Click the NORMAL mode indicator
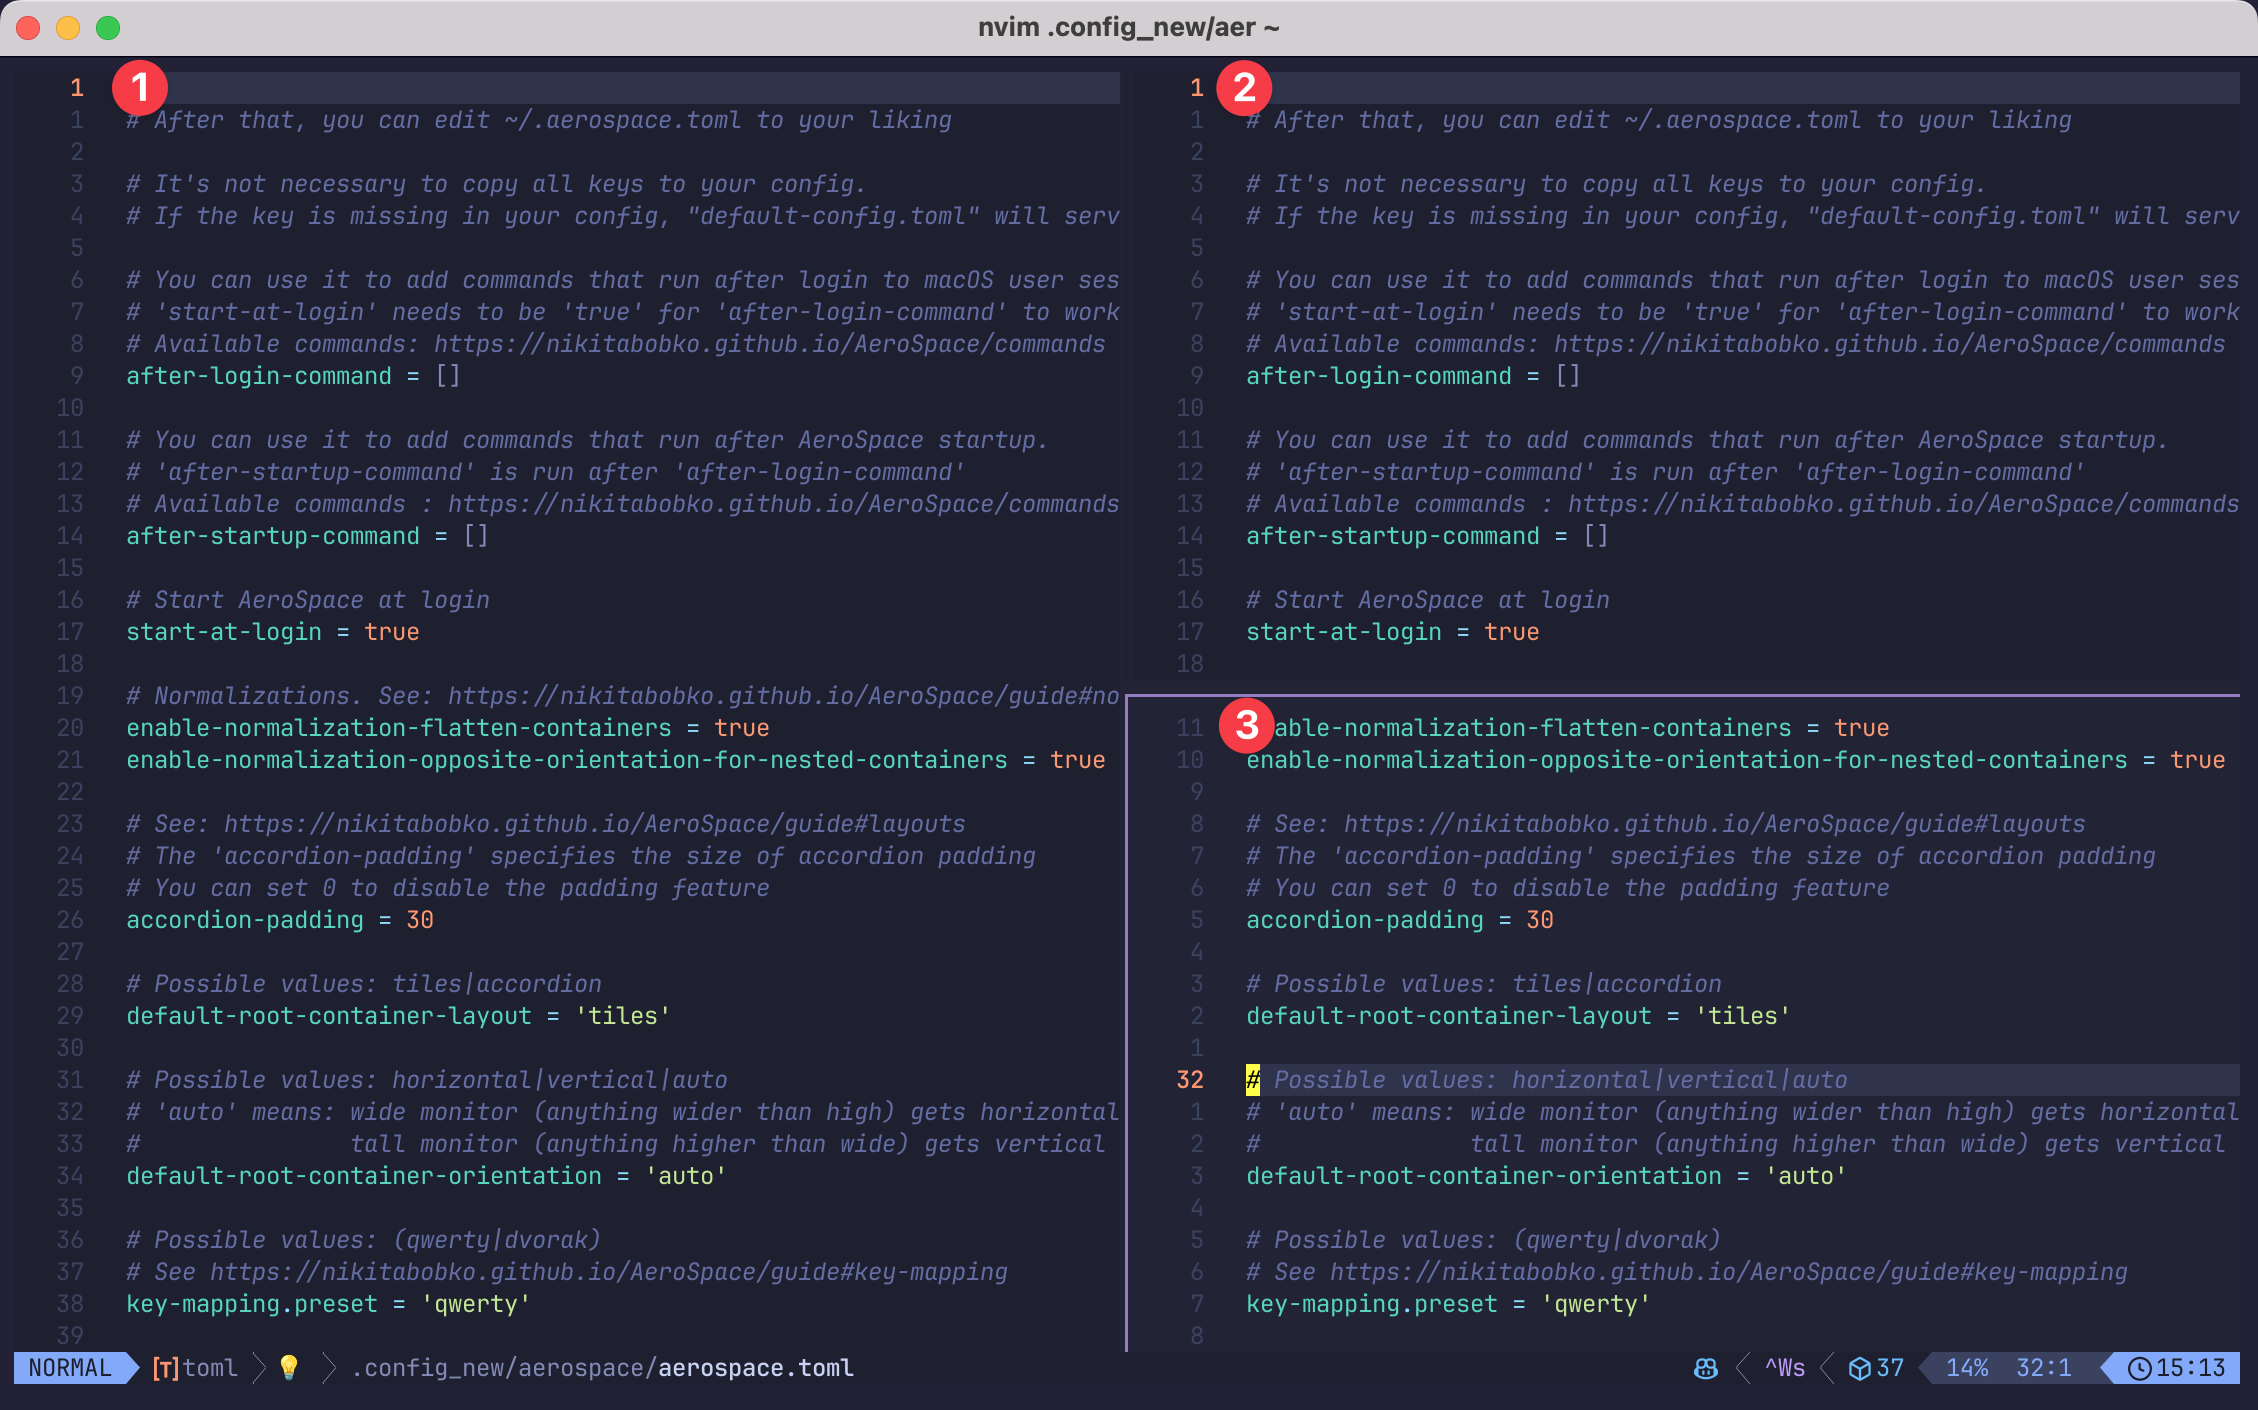2258x1410 pixels. 70,1368
